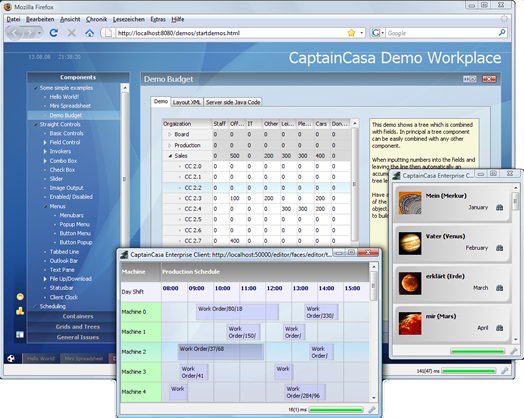524x418 pixels.
Task: Bookmark the page with the star icon
Action: tap(351, 33)
